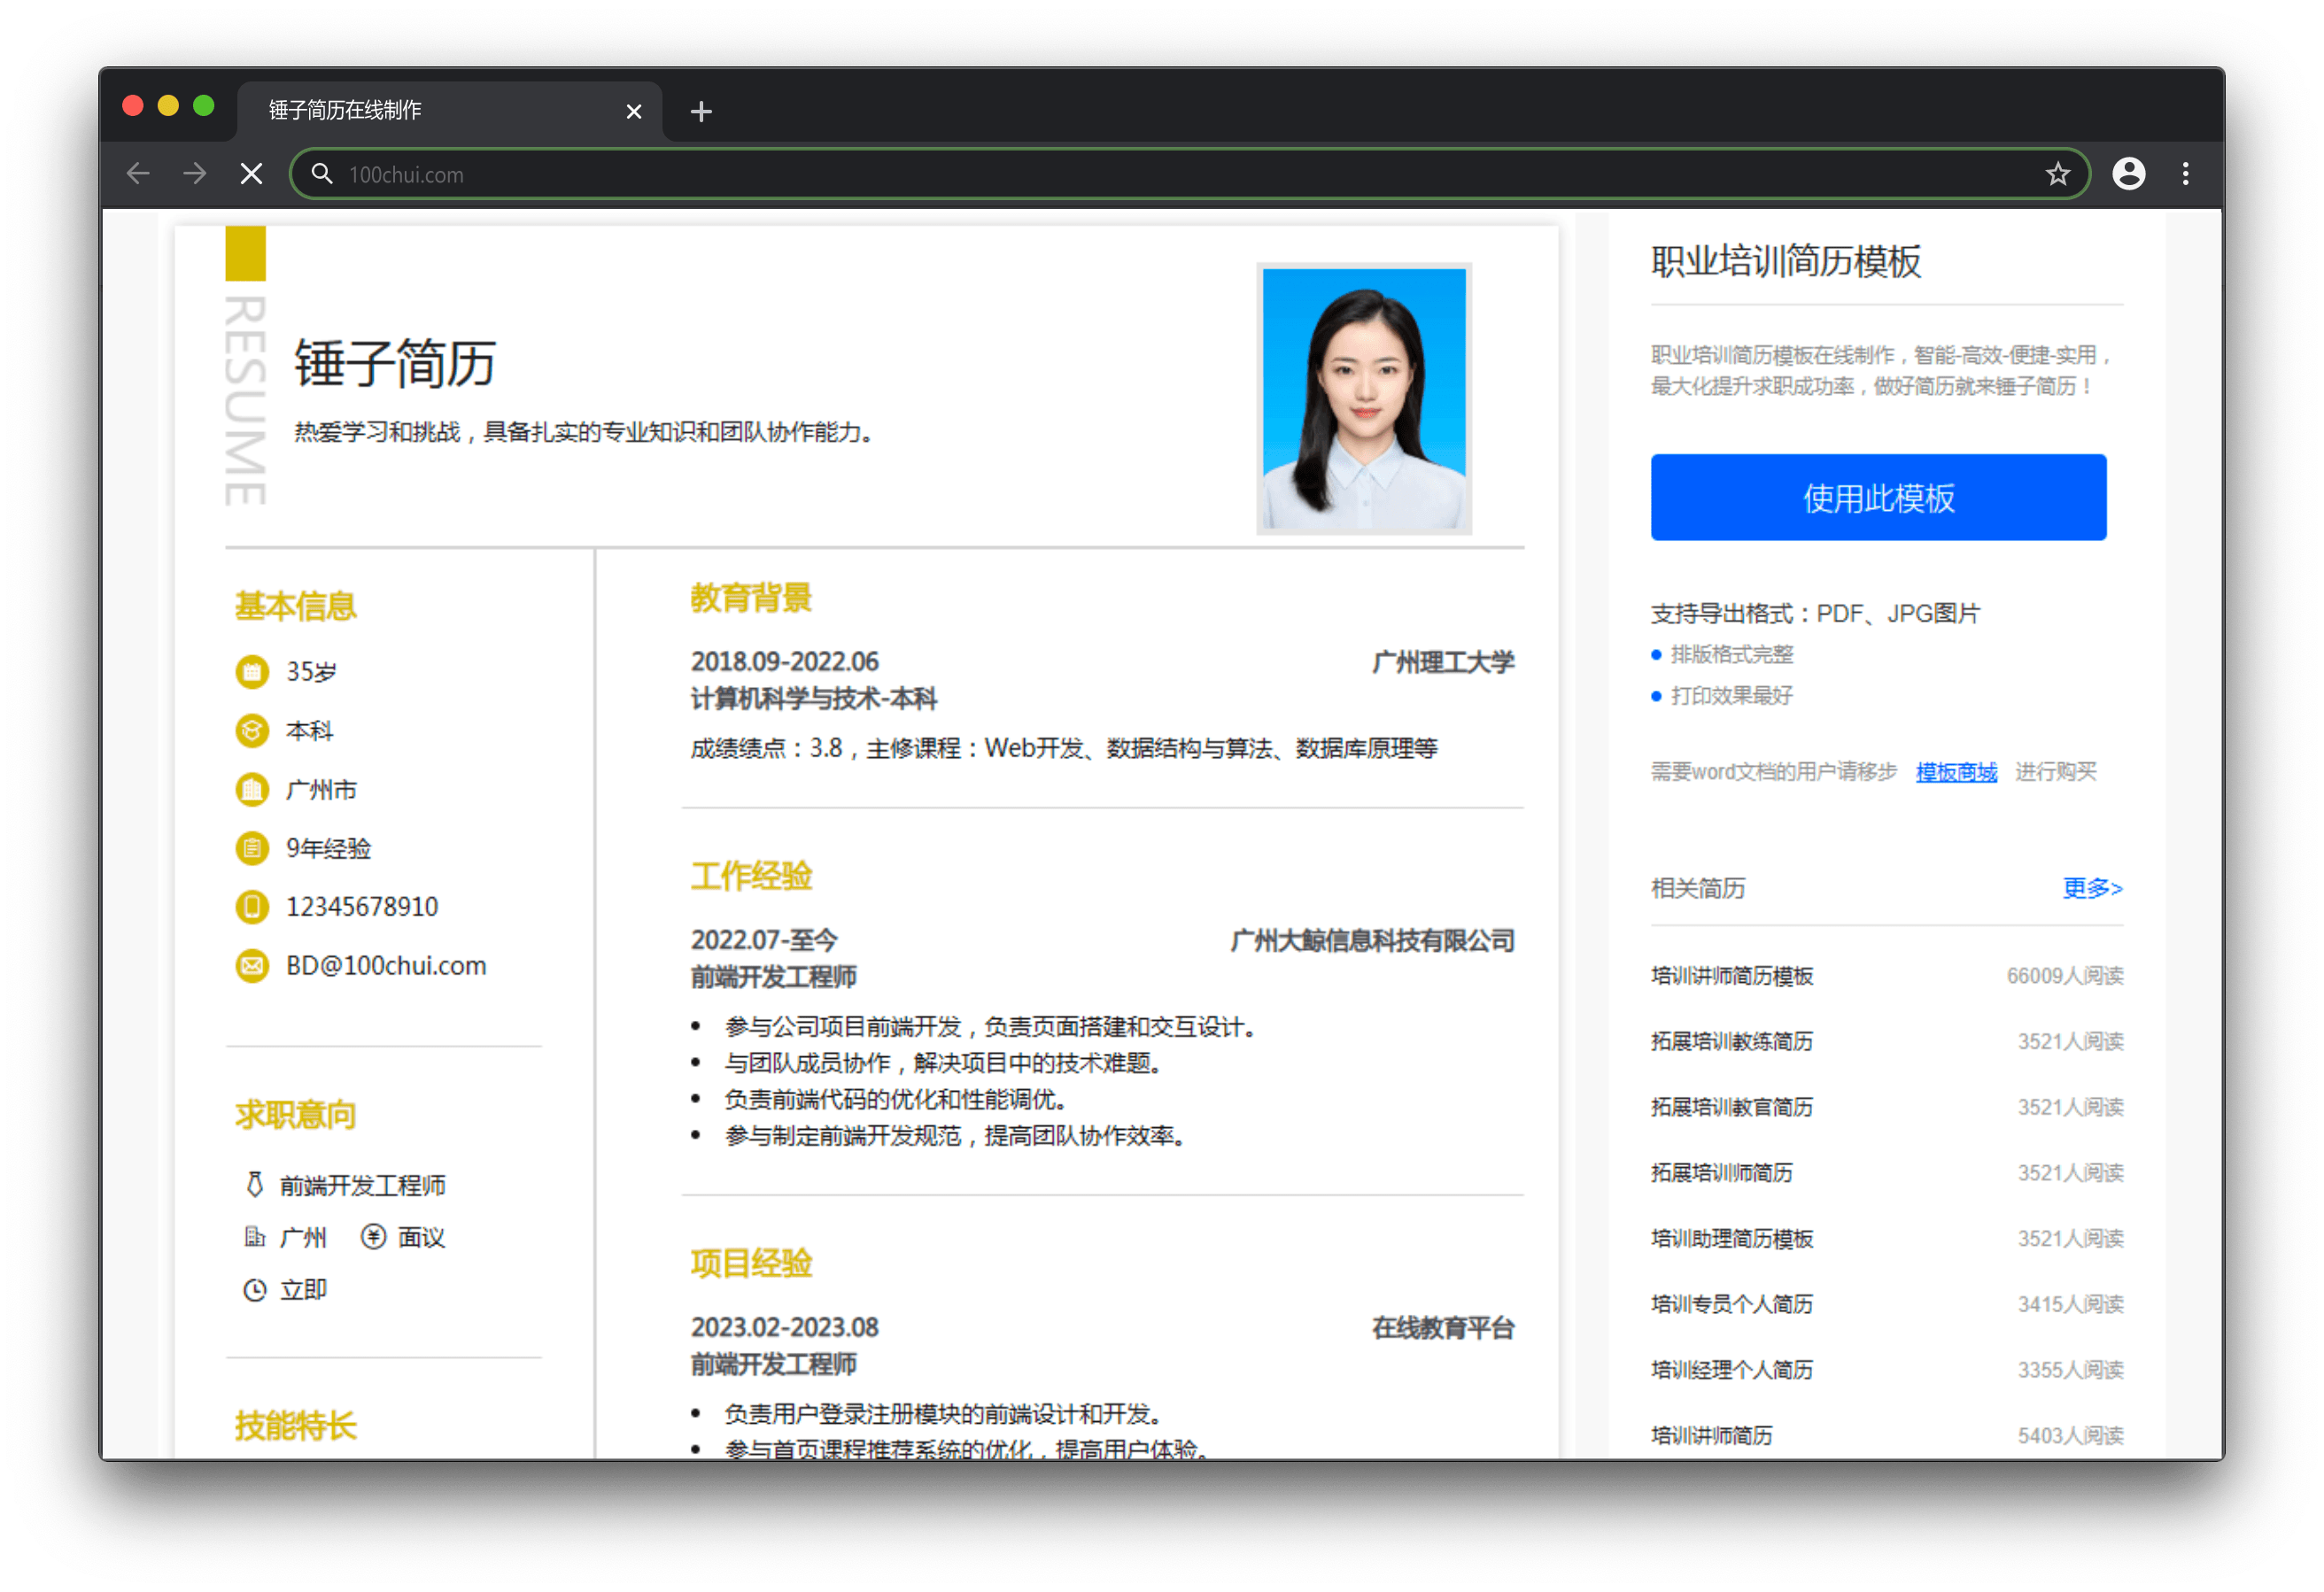This screenshot has height=1592, width=2324.
Task: Click the 教育背景 section heading
Action: point(751,598)
